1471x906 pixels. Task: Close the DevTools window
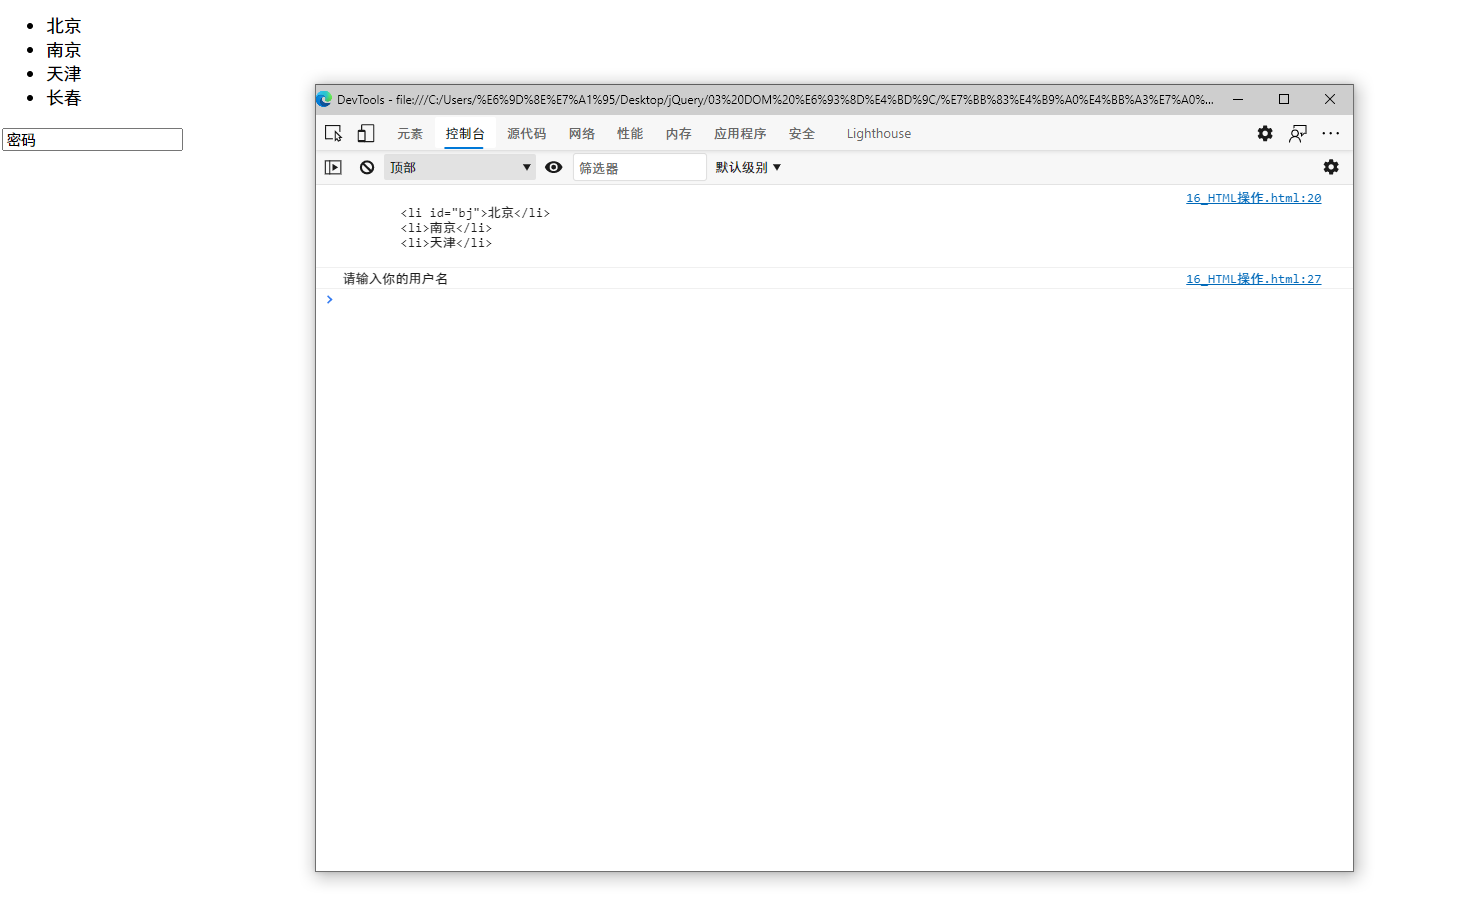[x=1330, y=99]
